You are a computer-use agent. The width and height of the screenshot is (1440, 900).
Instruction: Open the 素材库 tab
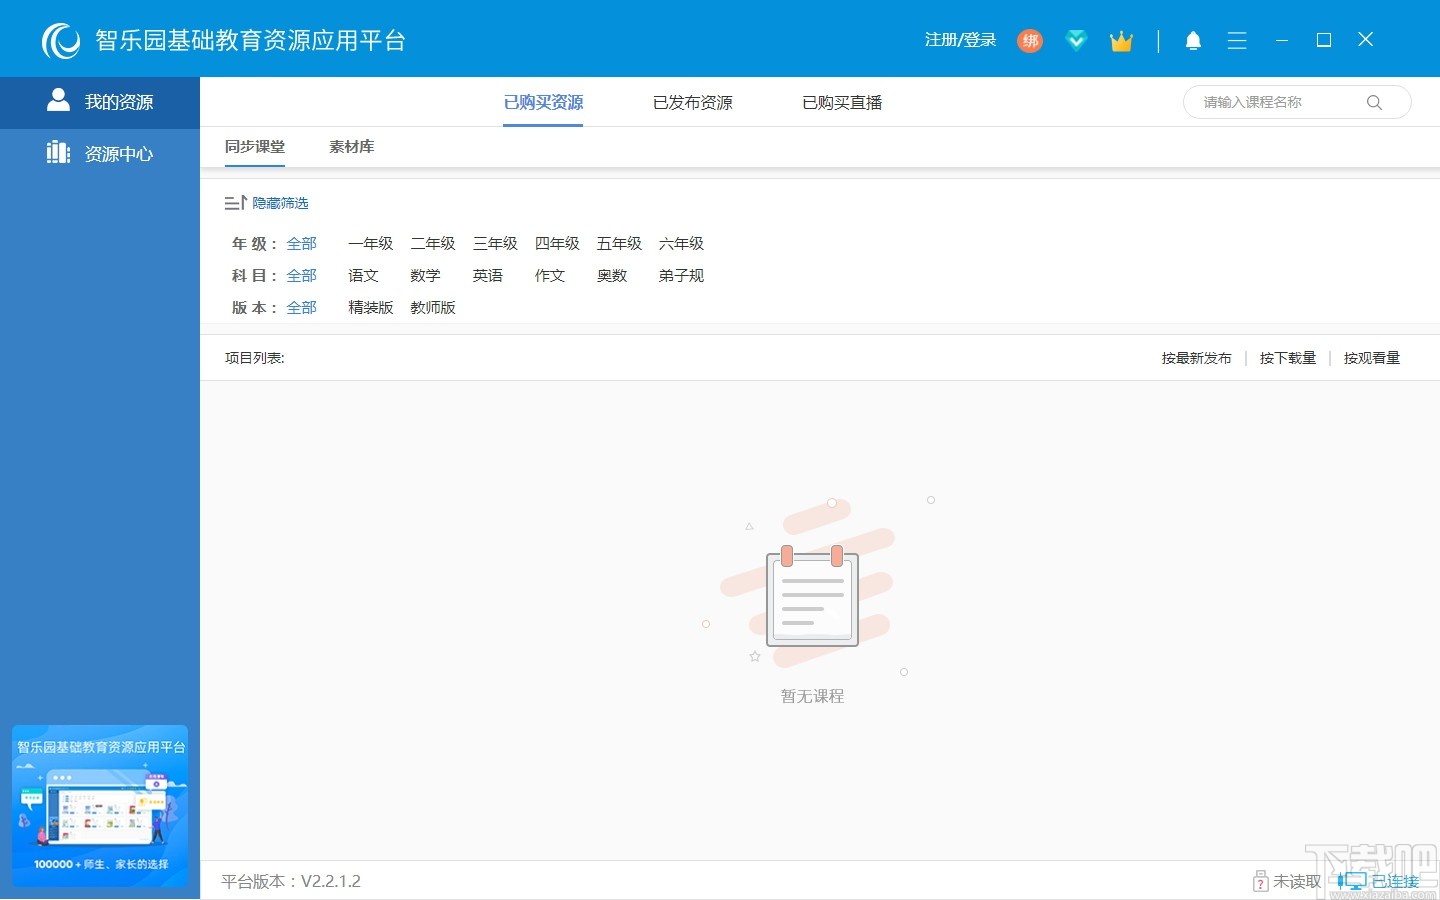click(351, 146)
